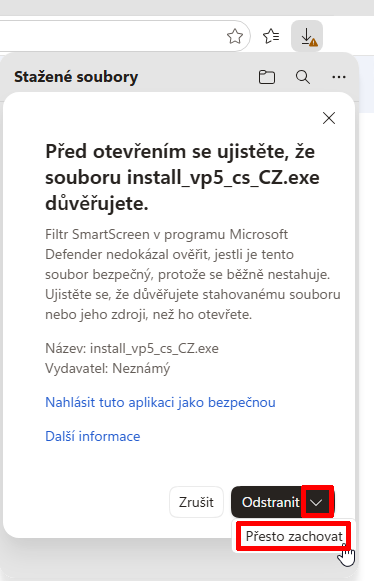Open Nahlásit tuto aplikaci jako bezpečnou link
This screenshot has width=374, height=581.
pos(160,402)
